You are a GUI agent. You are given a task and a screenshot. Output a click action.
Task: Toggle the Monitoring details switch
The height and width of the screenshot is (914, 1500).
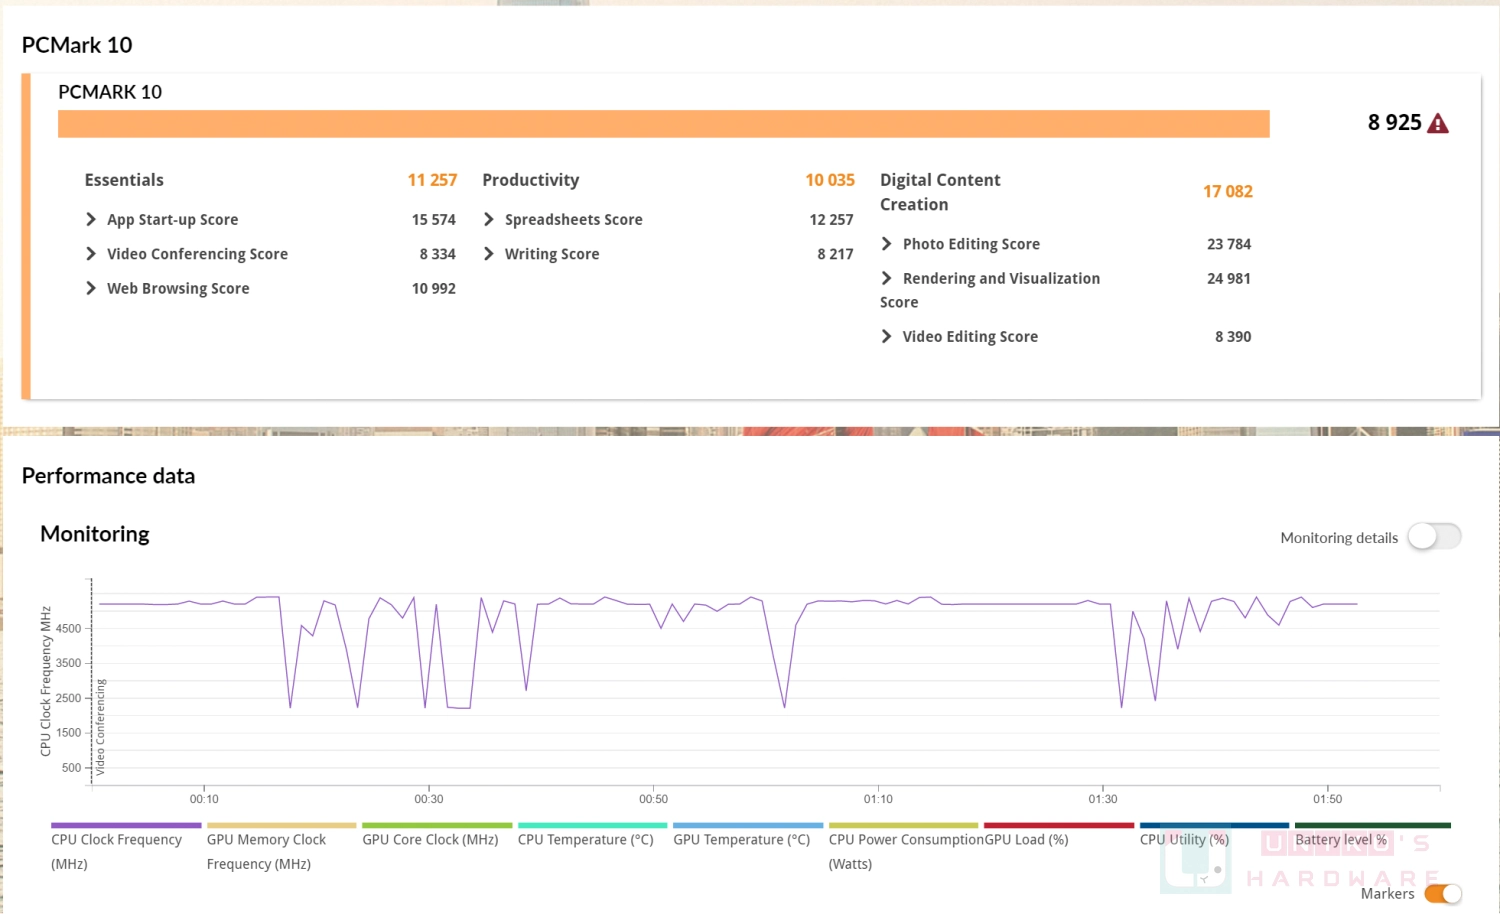[1434, 537]
